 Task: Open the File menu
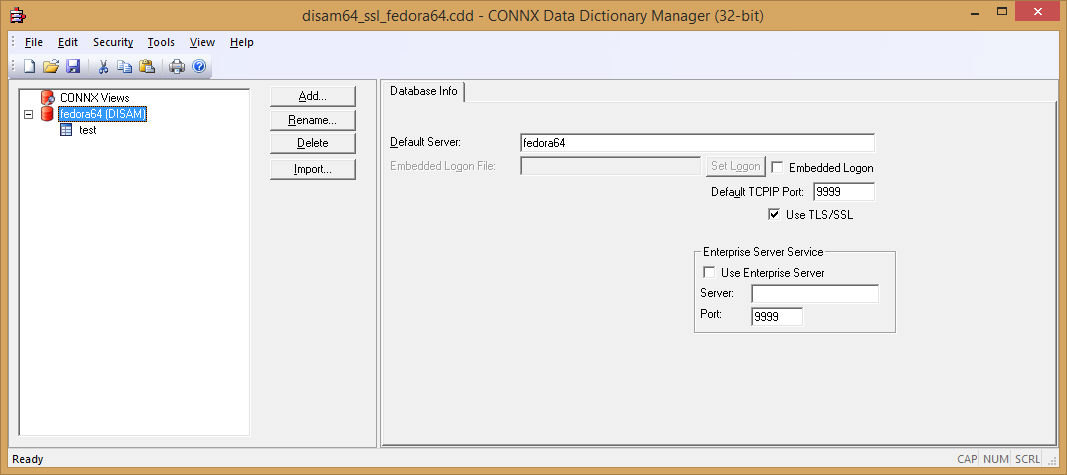[x=33, y=42]
